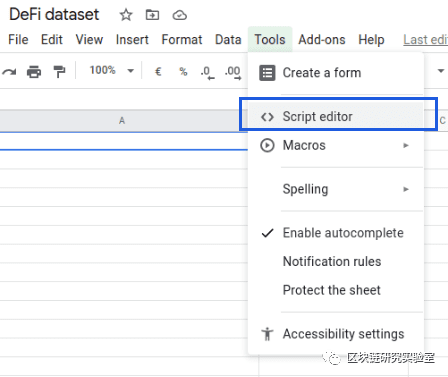Open the Edit menu

[52, 40]
